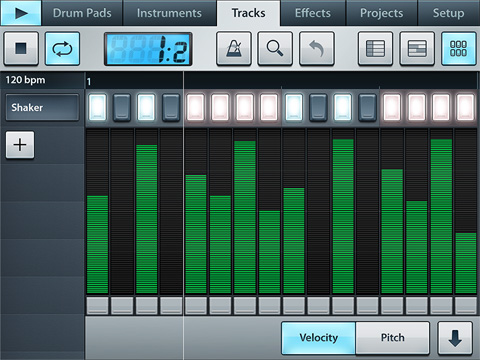
Task: Set velocity in empty step 2 column
Action: 122,212
